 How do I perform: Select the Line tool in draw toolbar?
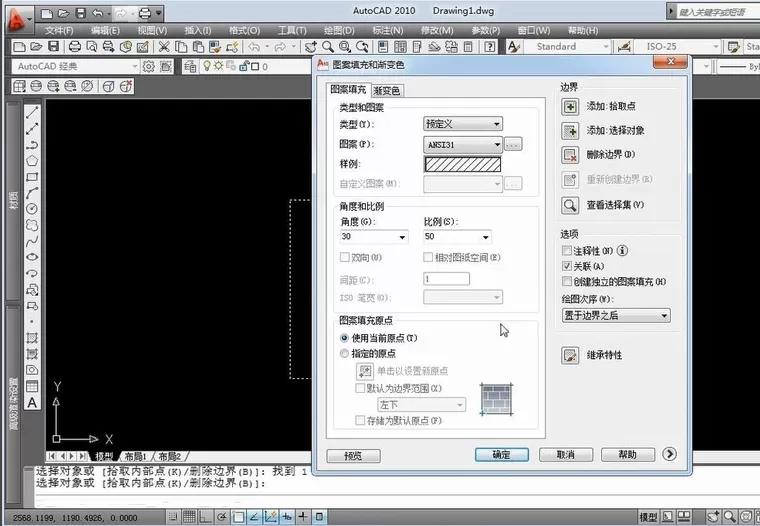[32, 113]
